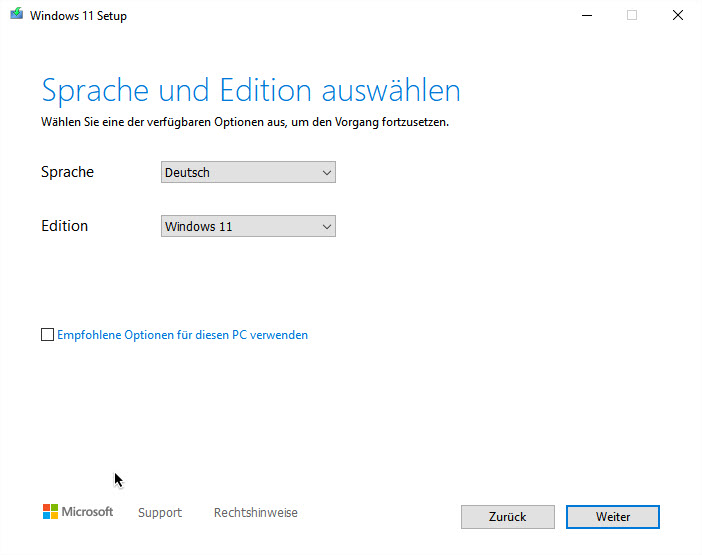Click the disabled maximize button

tap(632, 15)
